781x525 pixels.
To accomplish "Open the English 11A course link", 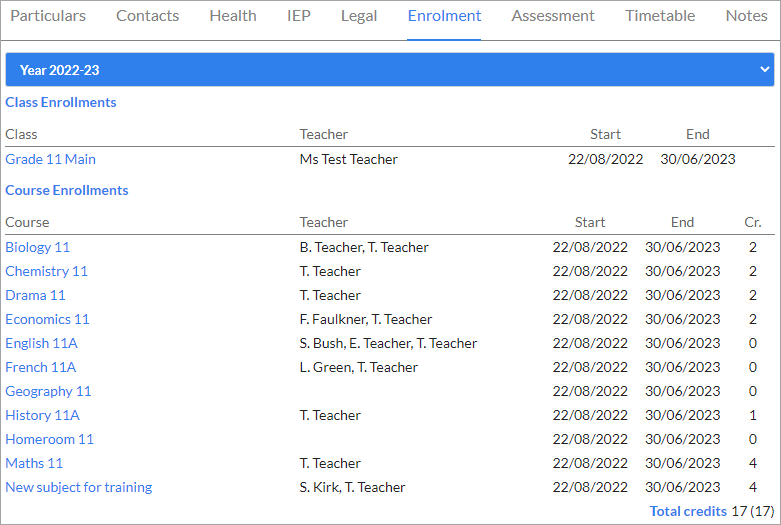I will coord(41,343).
